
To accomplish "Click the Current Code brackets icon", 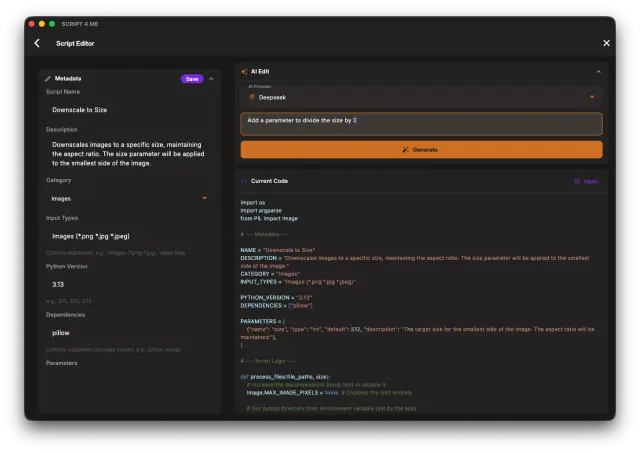I will 244,181.
